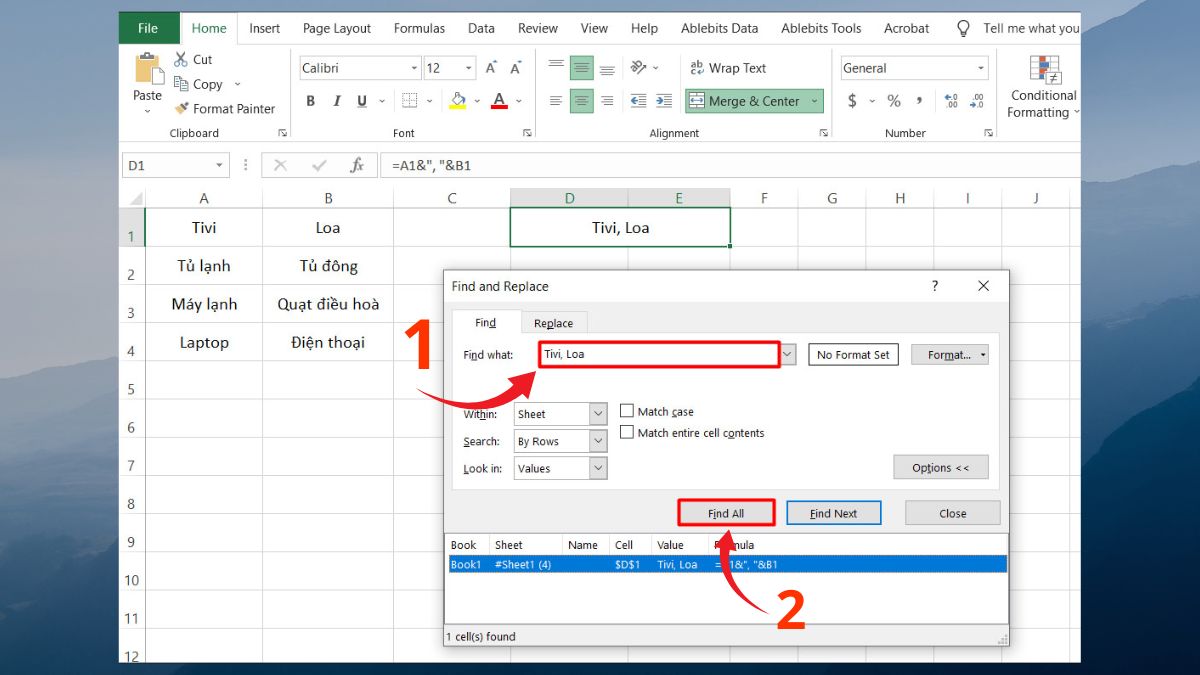
Task: Click the Find All button
Action: coord(726,513)
